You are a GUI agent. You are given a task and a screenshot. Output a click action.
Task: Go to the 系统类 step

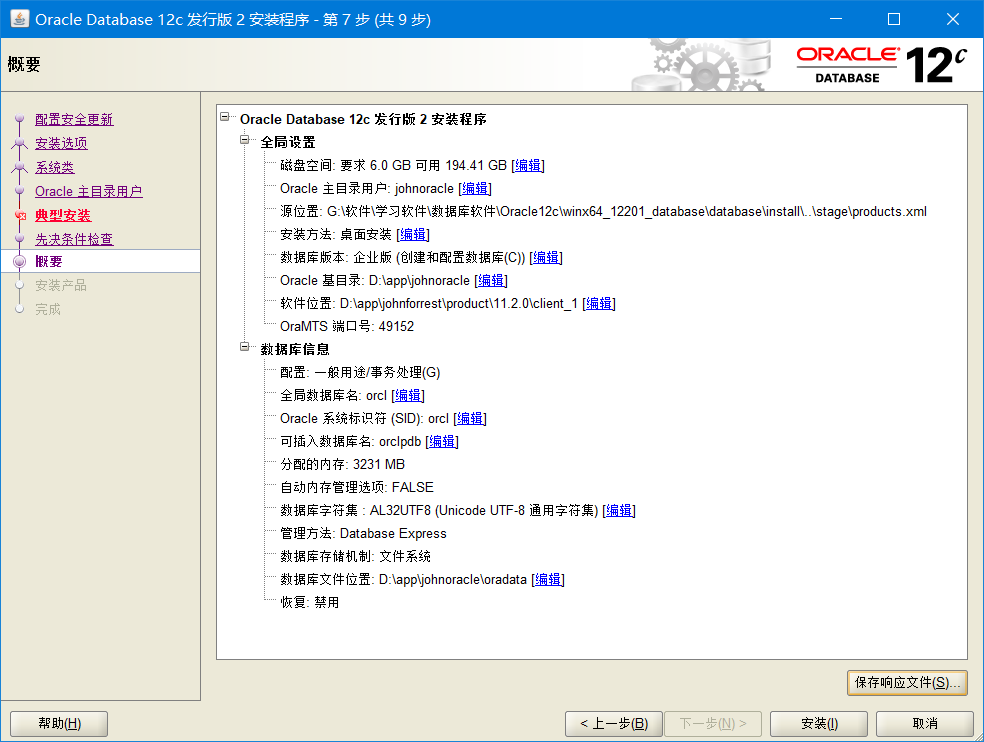55,167
